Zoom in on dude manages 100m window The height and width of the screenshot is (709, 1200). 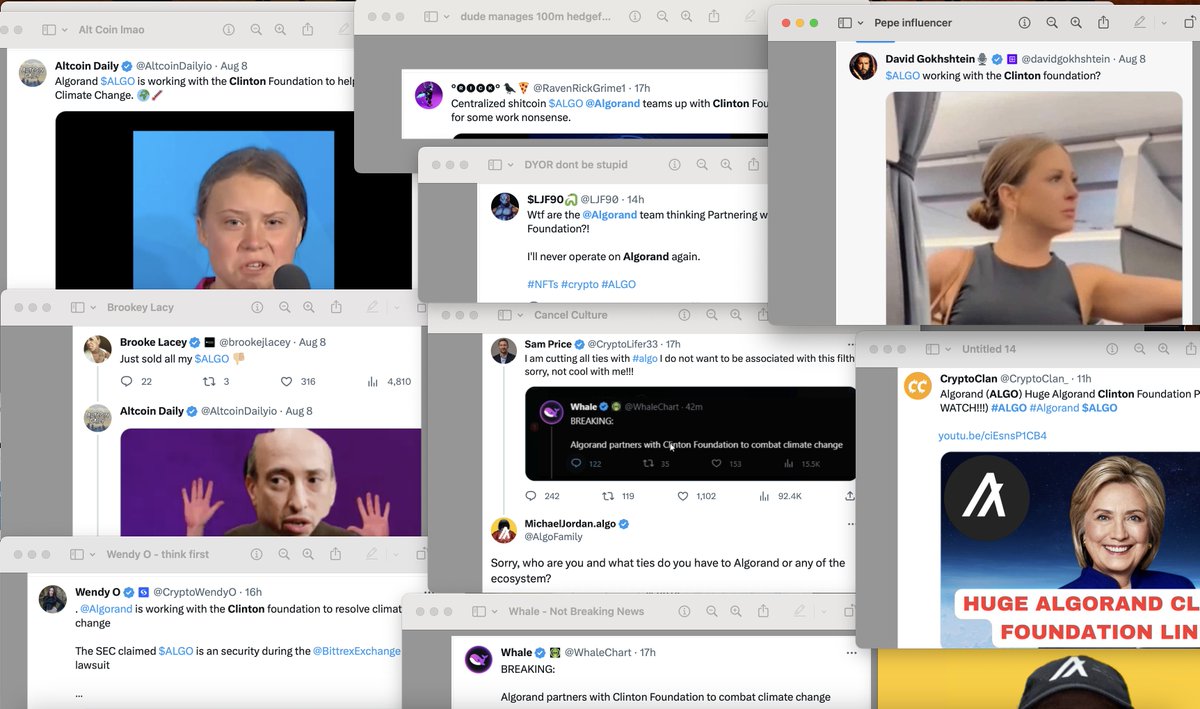686,17
